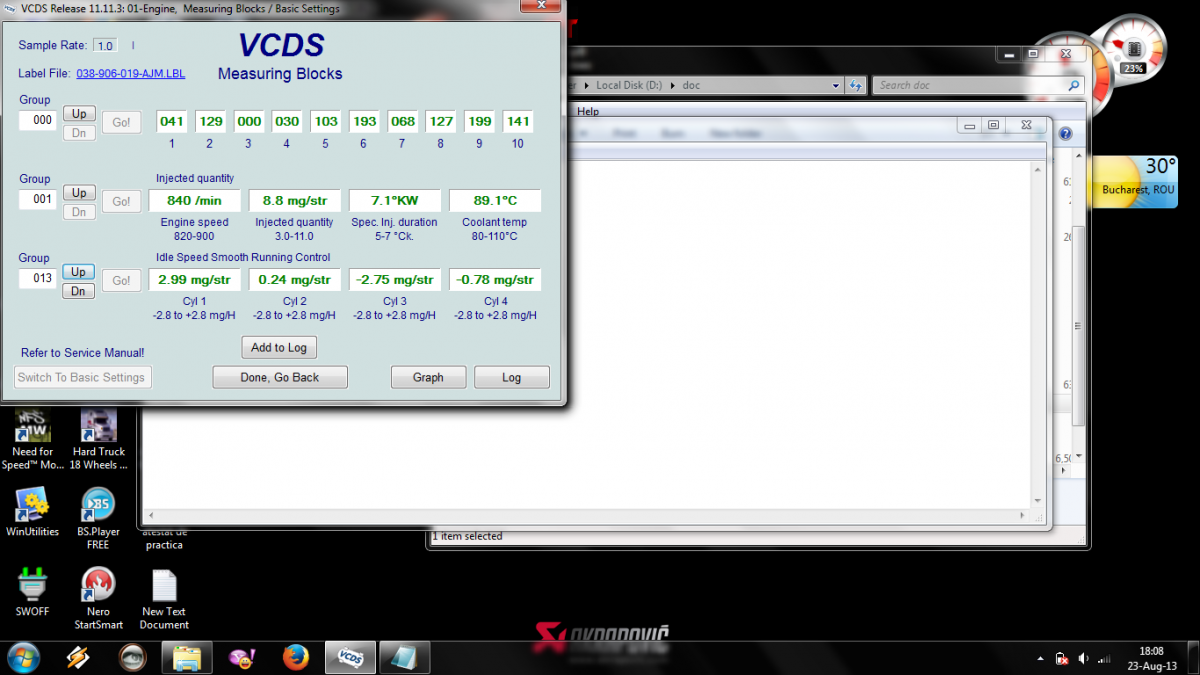Click the arrow before 'doc' in address path
Viewport: 1200px width, 675px height.
673,85
